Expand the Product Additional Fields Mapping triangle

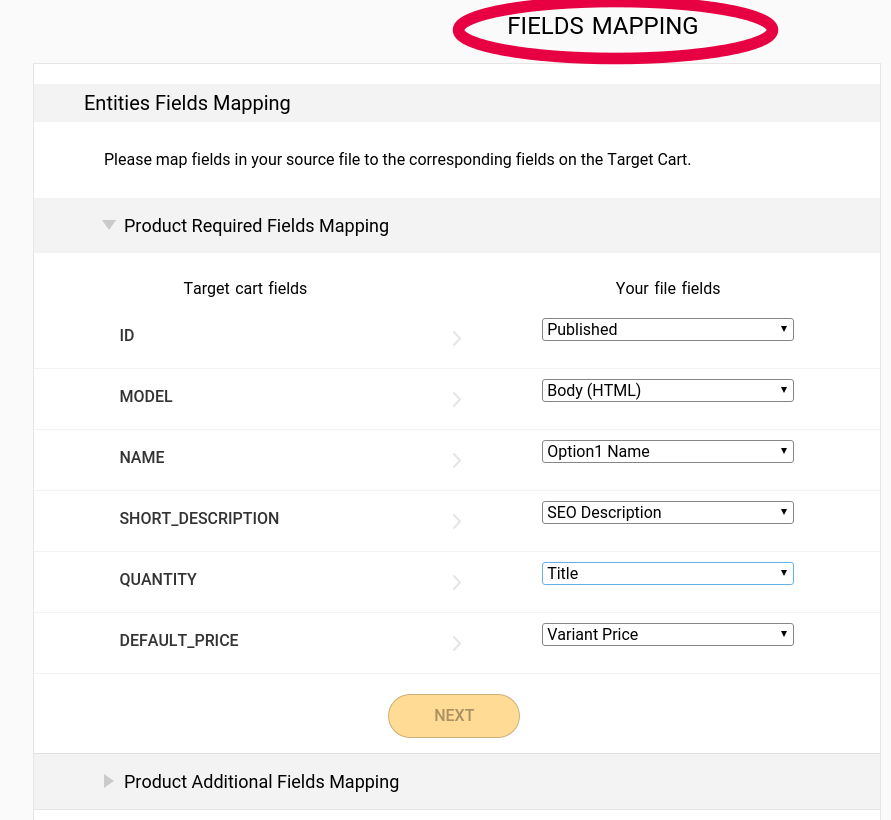pyautogui.click(x=108, y=781)
